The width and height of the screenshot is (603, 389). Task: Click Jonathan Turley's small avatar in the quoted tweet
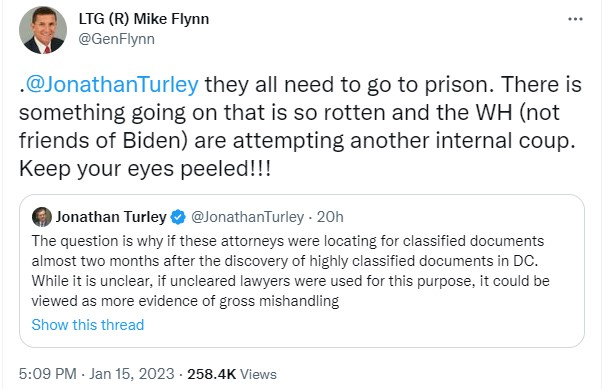[x=42, y=217]
